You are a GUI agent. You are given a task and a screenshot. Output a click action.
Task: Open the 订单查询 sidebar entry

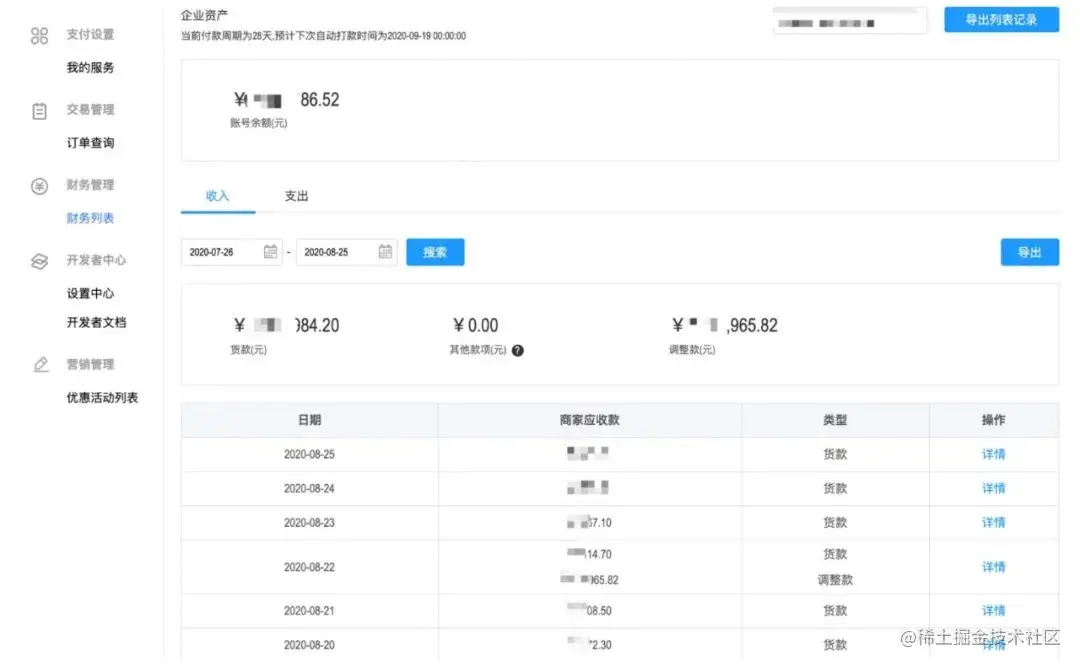pos(91,142)
